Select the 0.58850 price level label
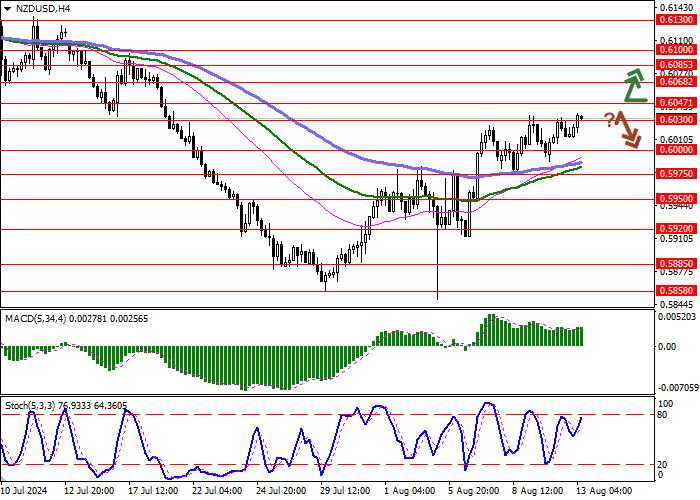This screenshot has height=500, width=700. coord(676,264)
